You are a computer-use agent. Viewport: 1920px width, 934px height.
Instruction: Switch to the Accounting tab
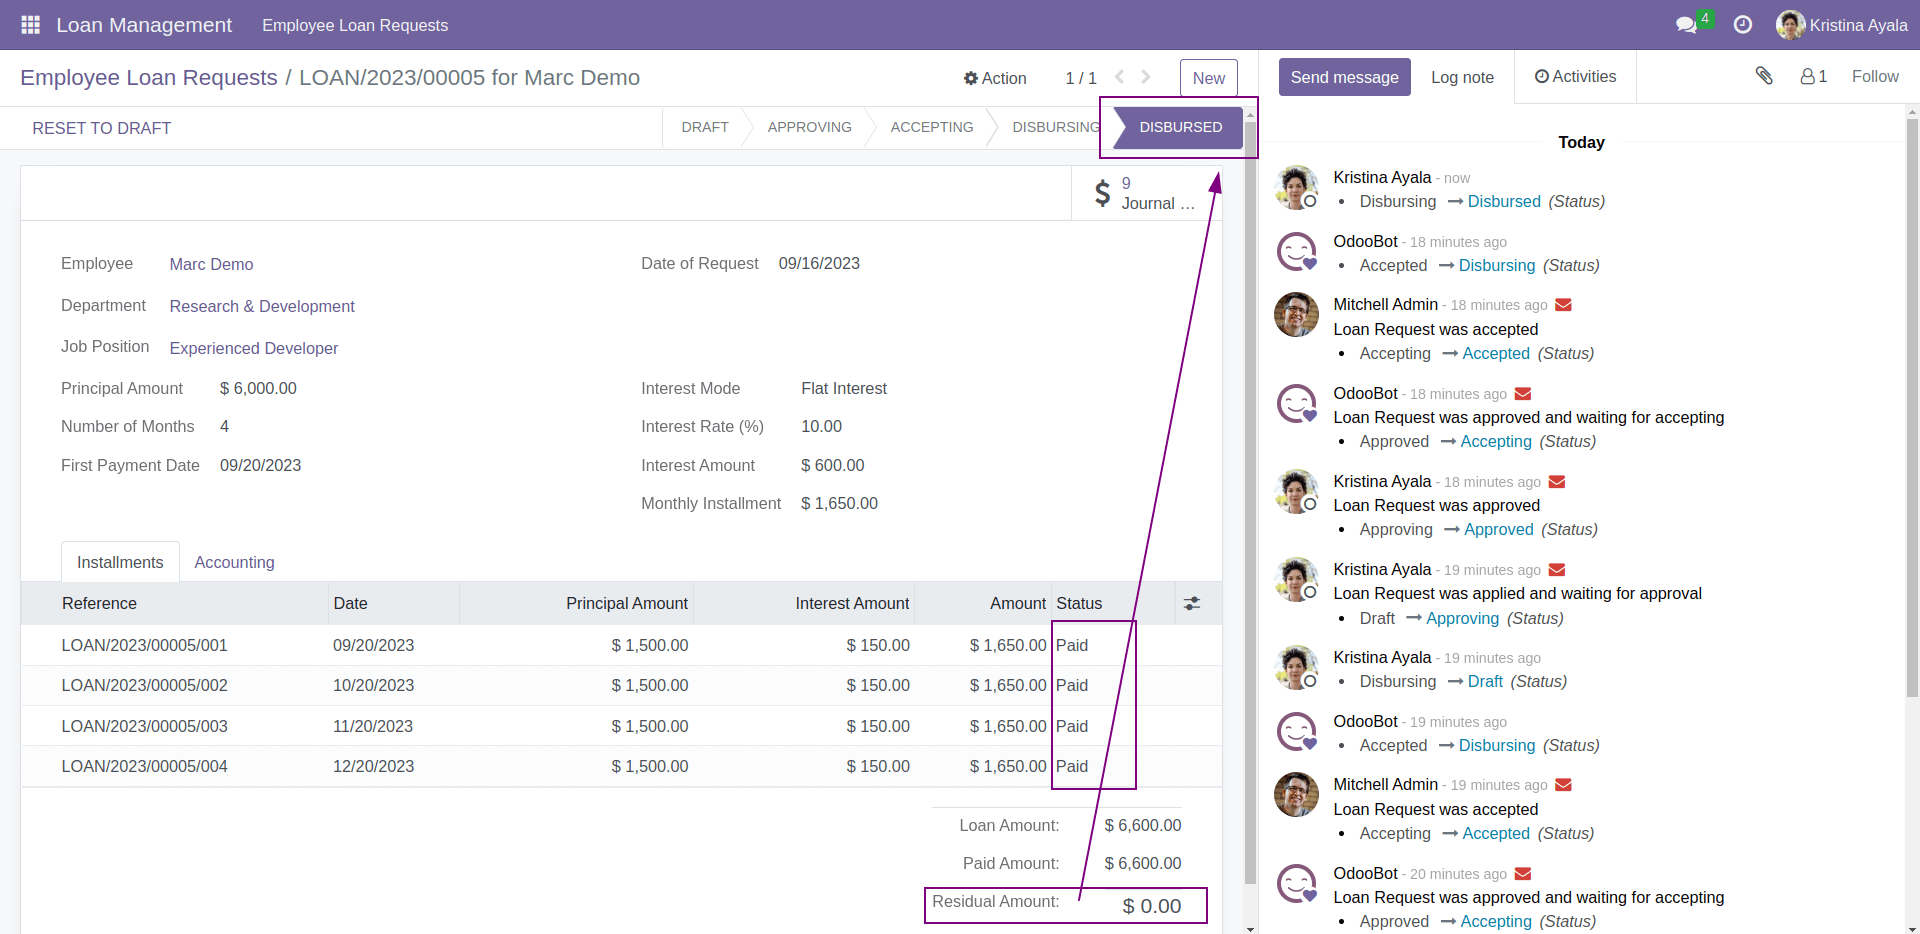[x=234, y=562]
